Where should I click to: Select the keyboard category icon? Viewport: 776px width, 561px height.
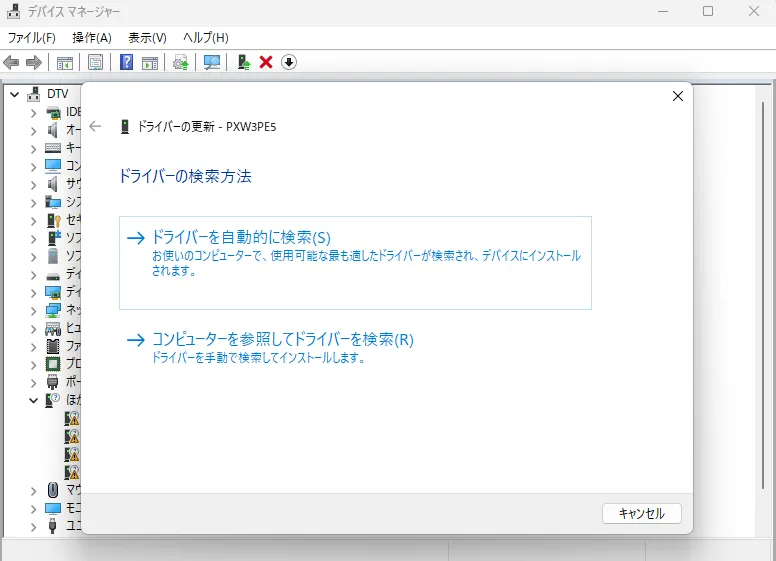[53, 147]
